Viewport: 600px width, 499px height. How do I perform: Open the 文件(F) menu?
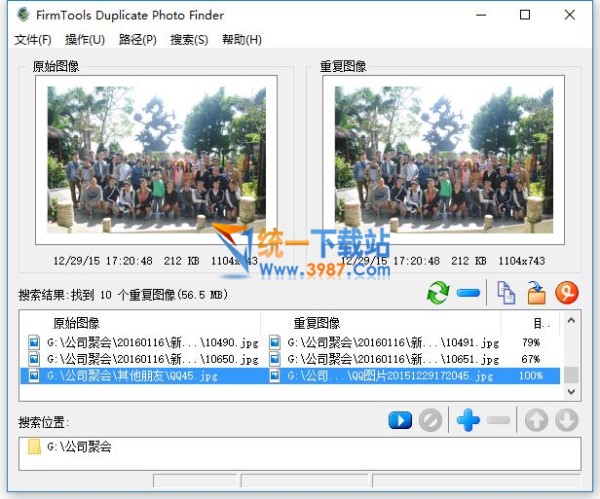33,40
